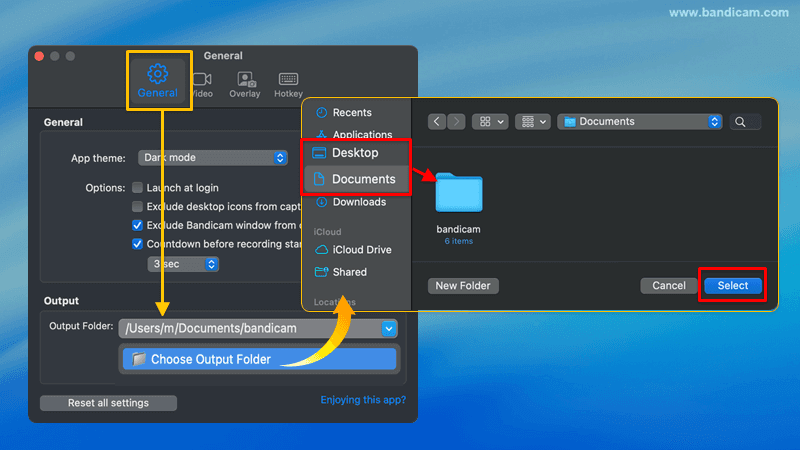
Task: Toggle Exclude desktop icons checkbox
Action: (x=137, y=206)
